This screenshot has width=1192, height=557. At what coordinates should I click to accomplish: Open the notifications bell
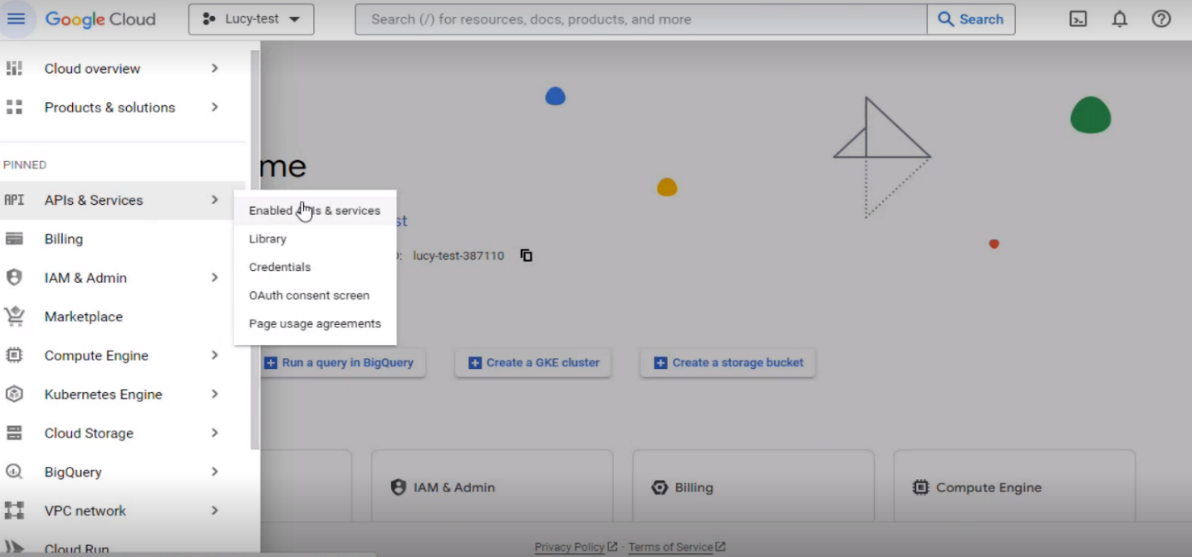[x=1120, y=19]
